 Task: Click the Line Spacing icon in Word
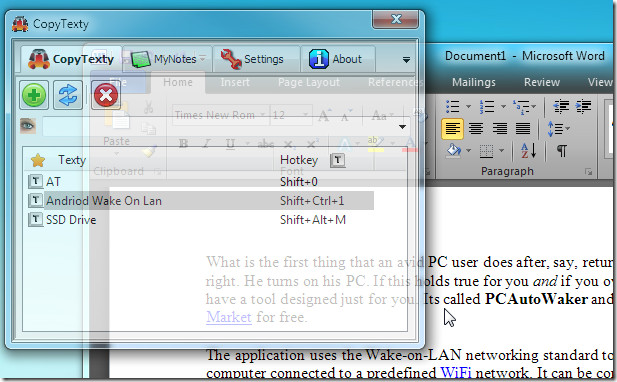555,129
